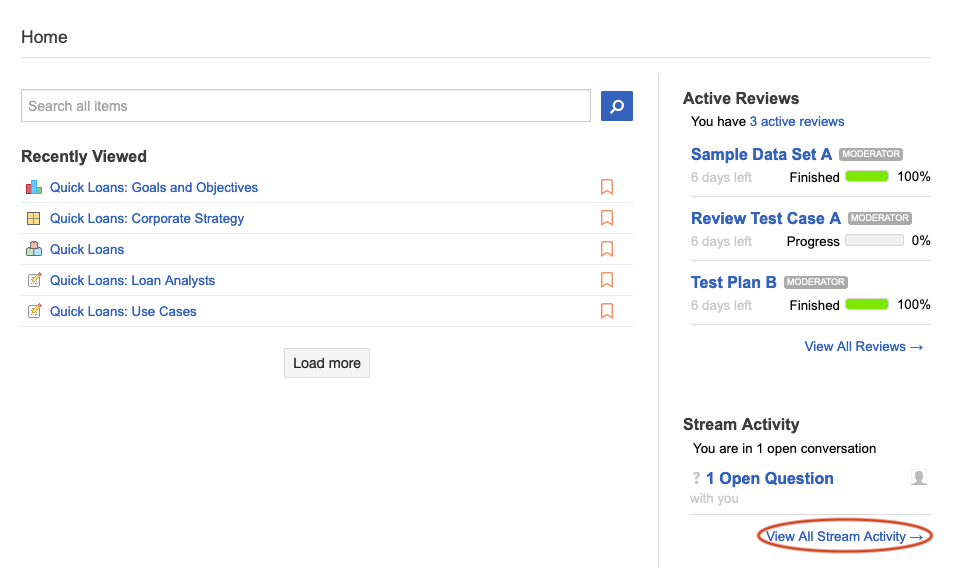Focus the Search all items field
The height and width of the screenshot is (568, 954).
(x=306, y=106)
